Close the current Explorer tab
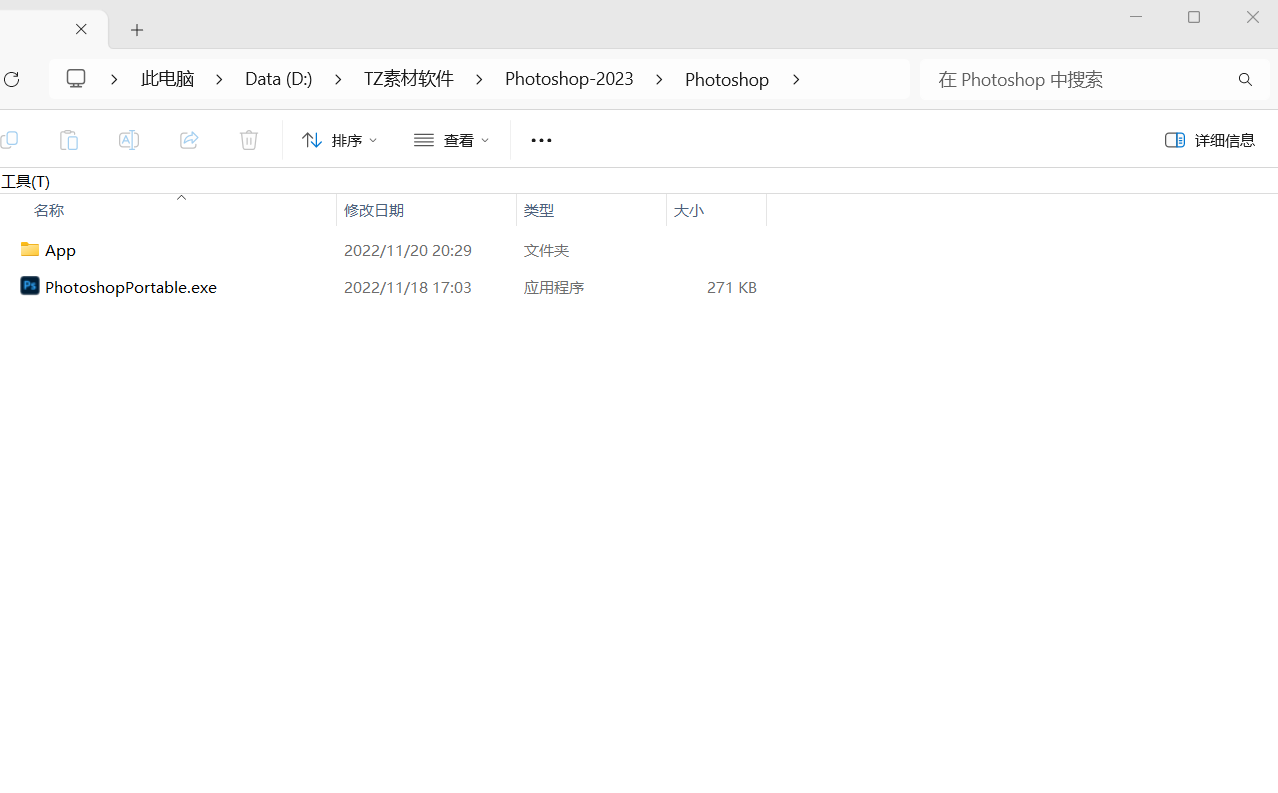The image size is (1278, 793). (x=81, y=29)
